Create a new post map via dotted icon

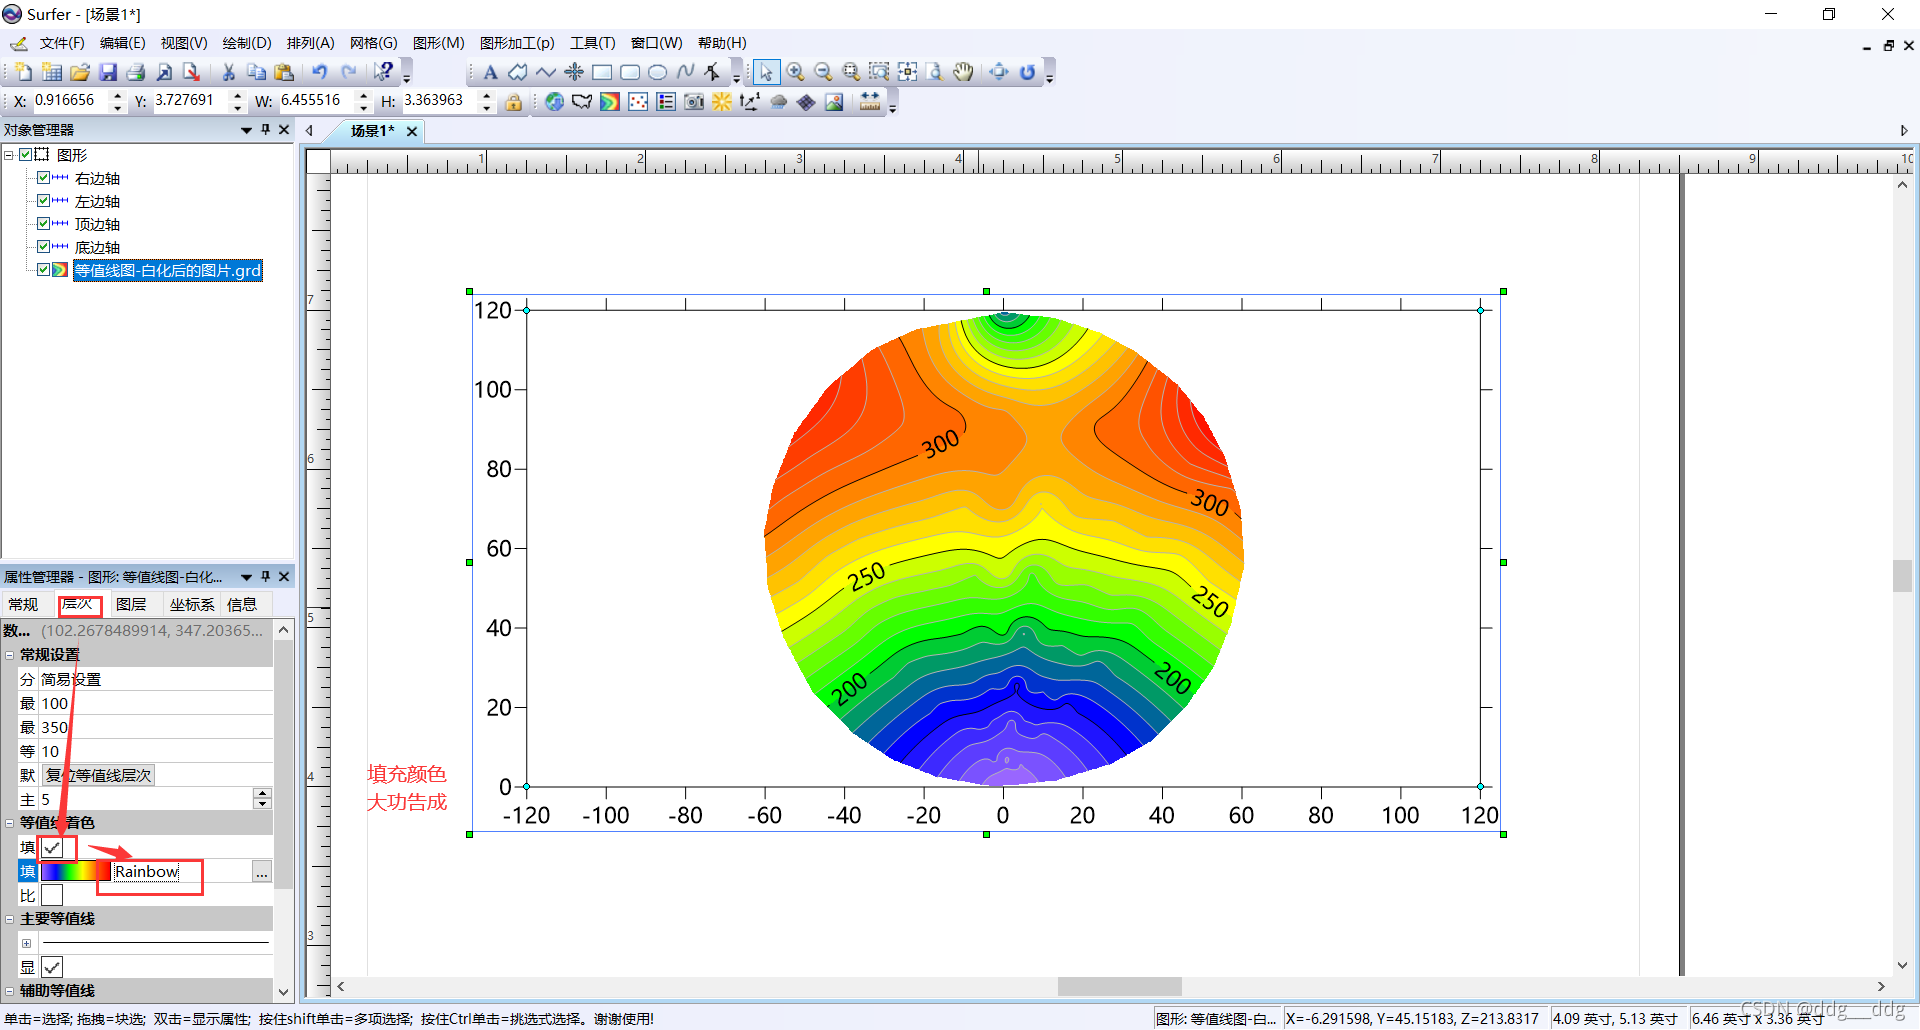pyautogui.click(x=638, y=102)
